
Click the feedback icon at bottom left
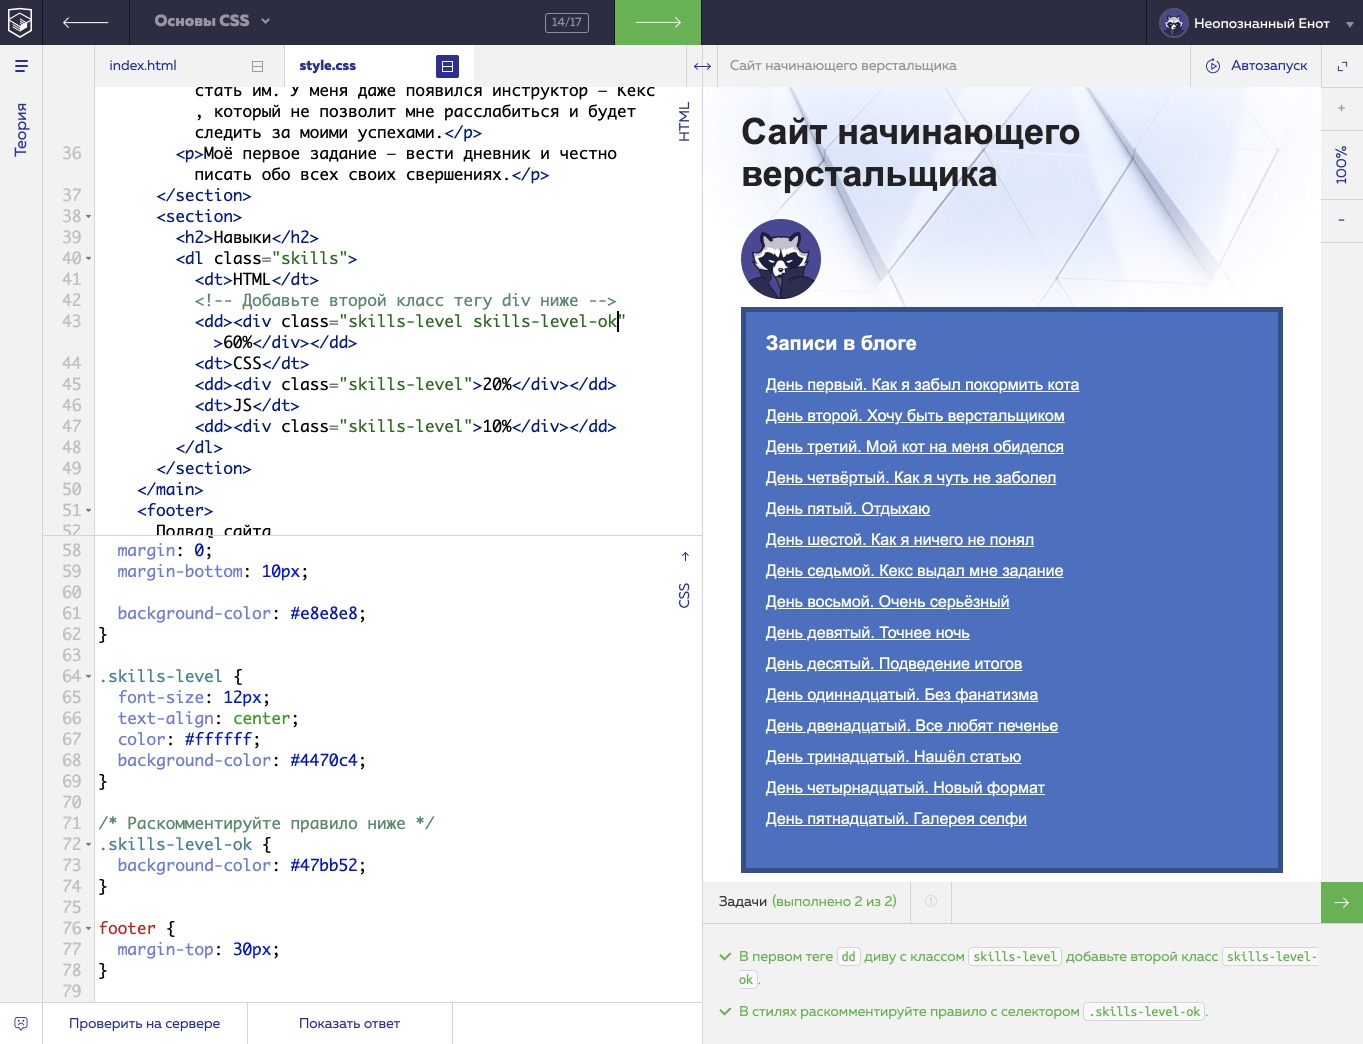click(21, 1023)
